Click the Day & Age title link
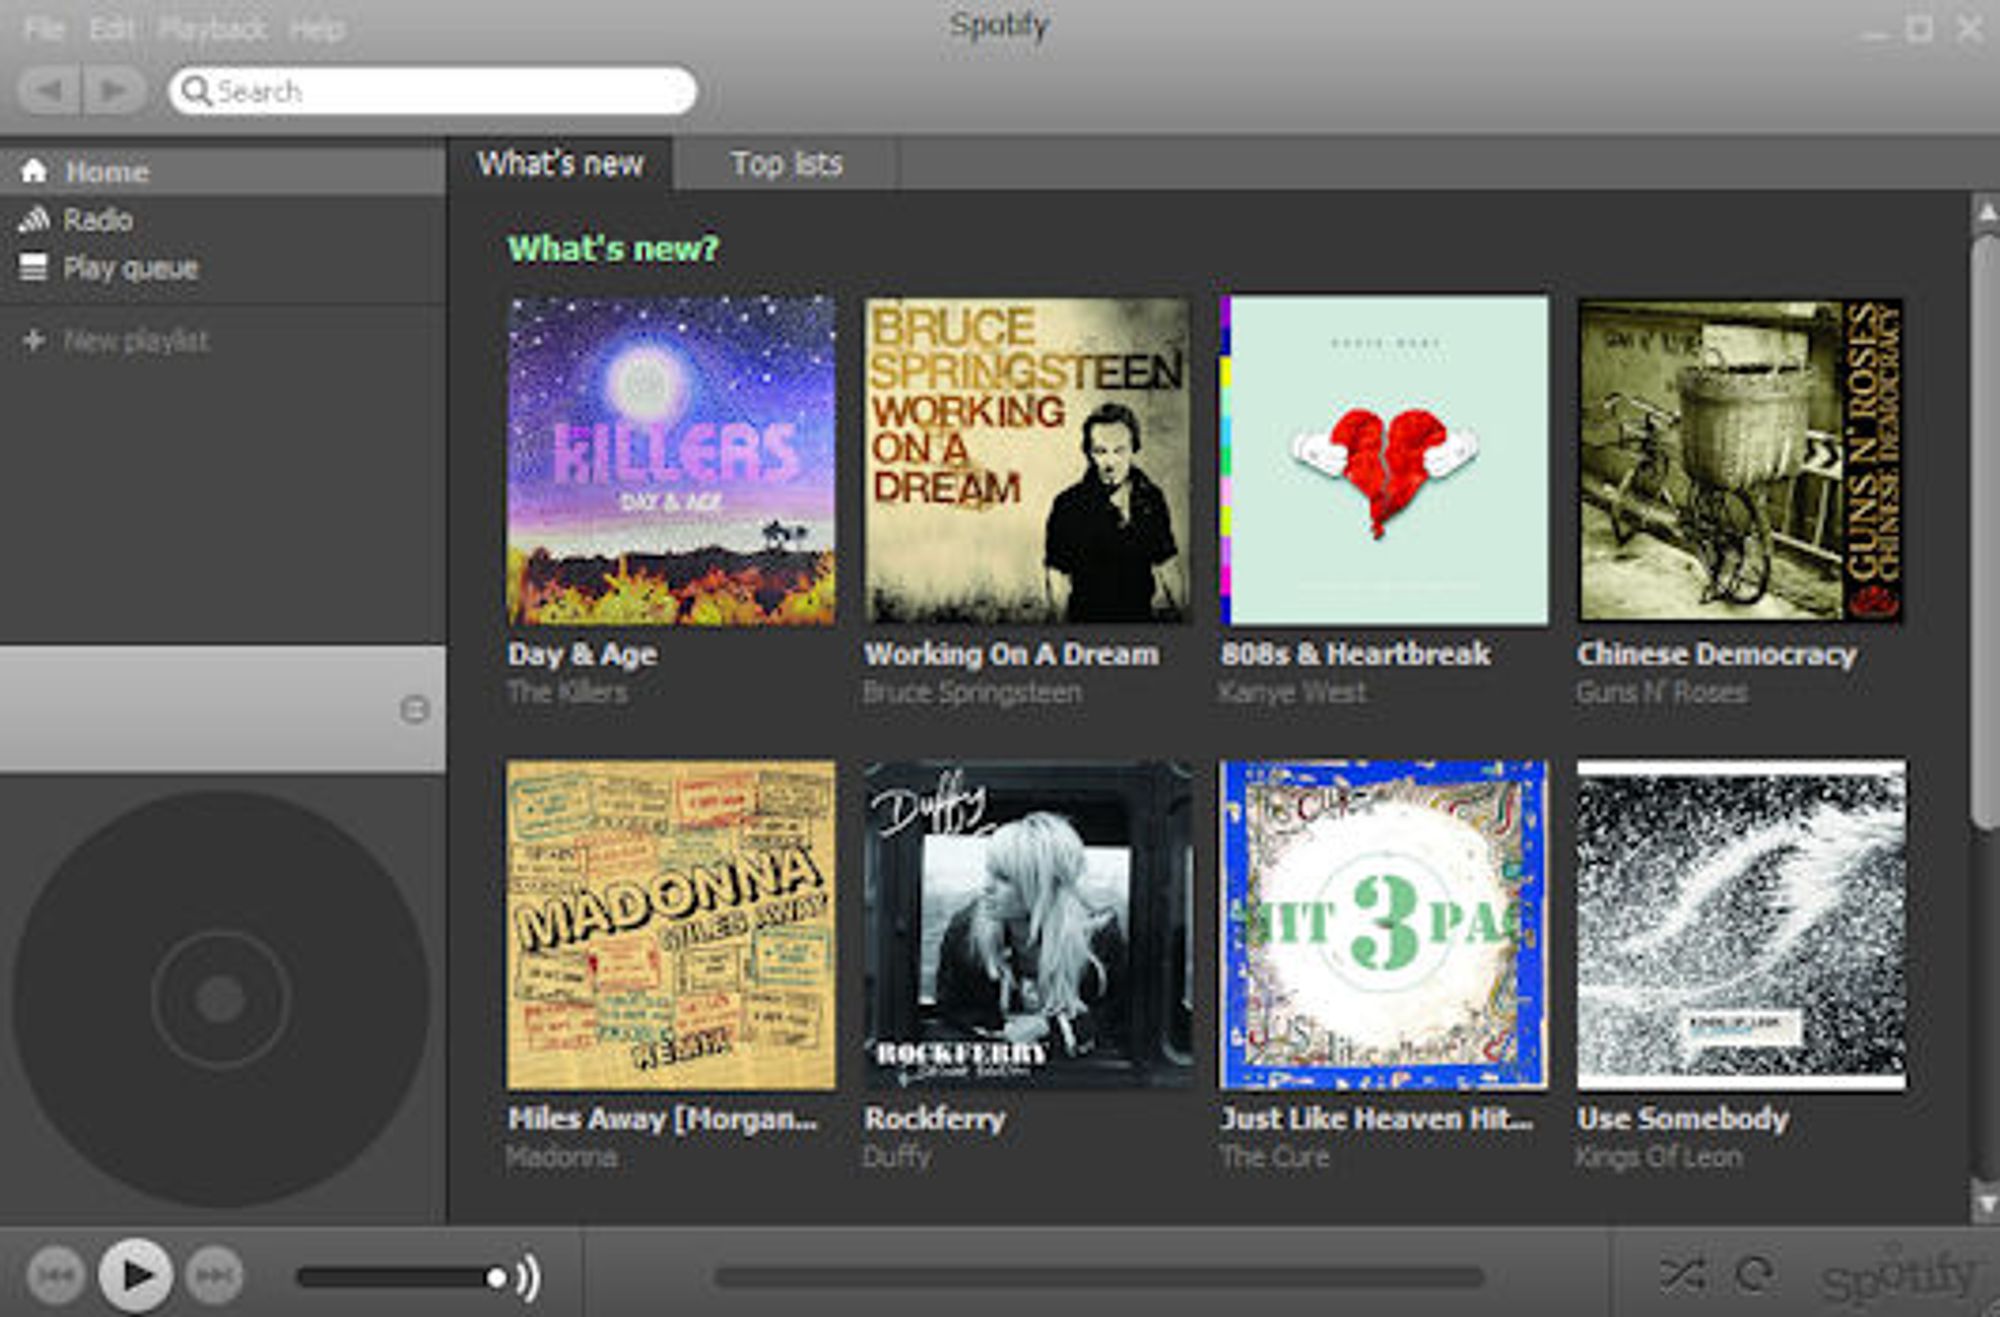Screen dimensions: 2000x1317 [x=582, y=654]
